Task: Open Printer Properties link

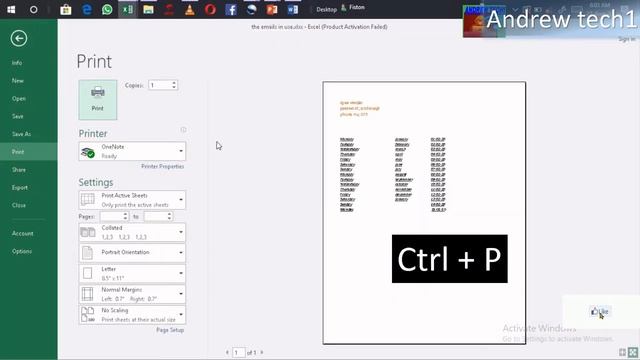Action: pos(162,167)
